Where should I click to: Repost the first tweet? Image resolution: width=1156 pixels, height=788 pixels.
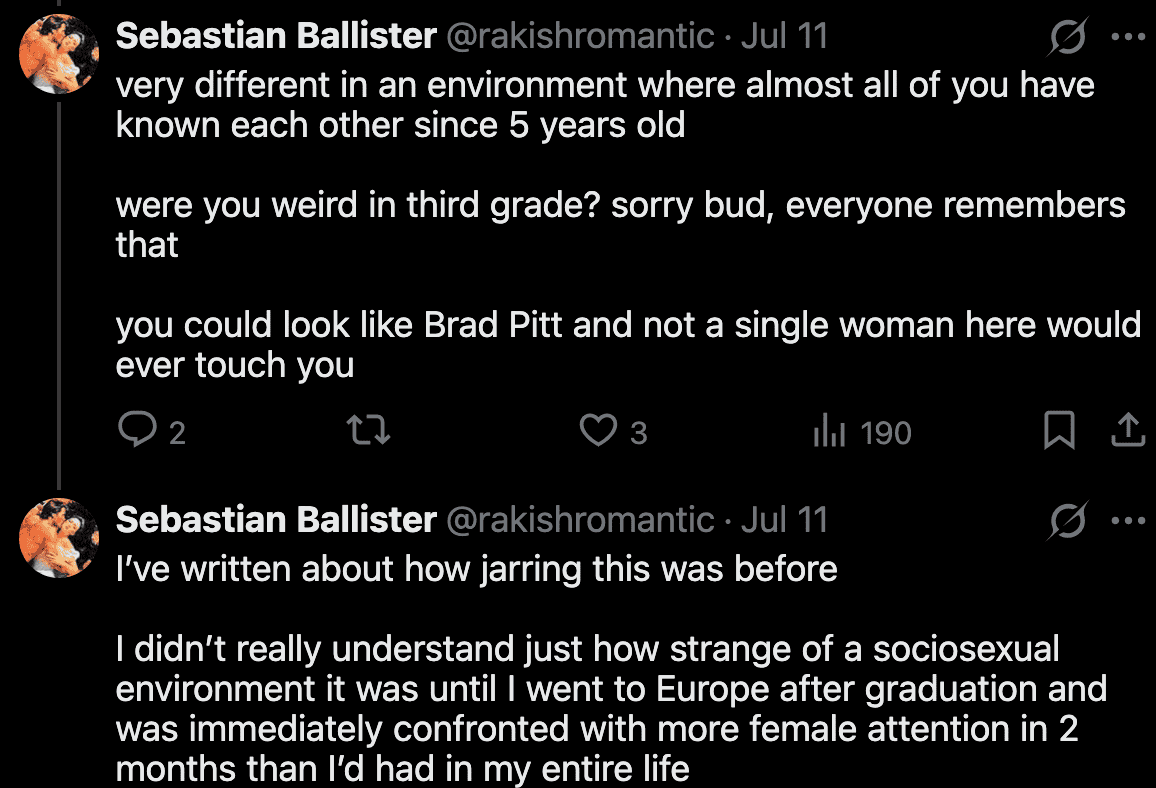point(367,431)
